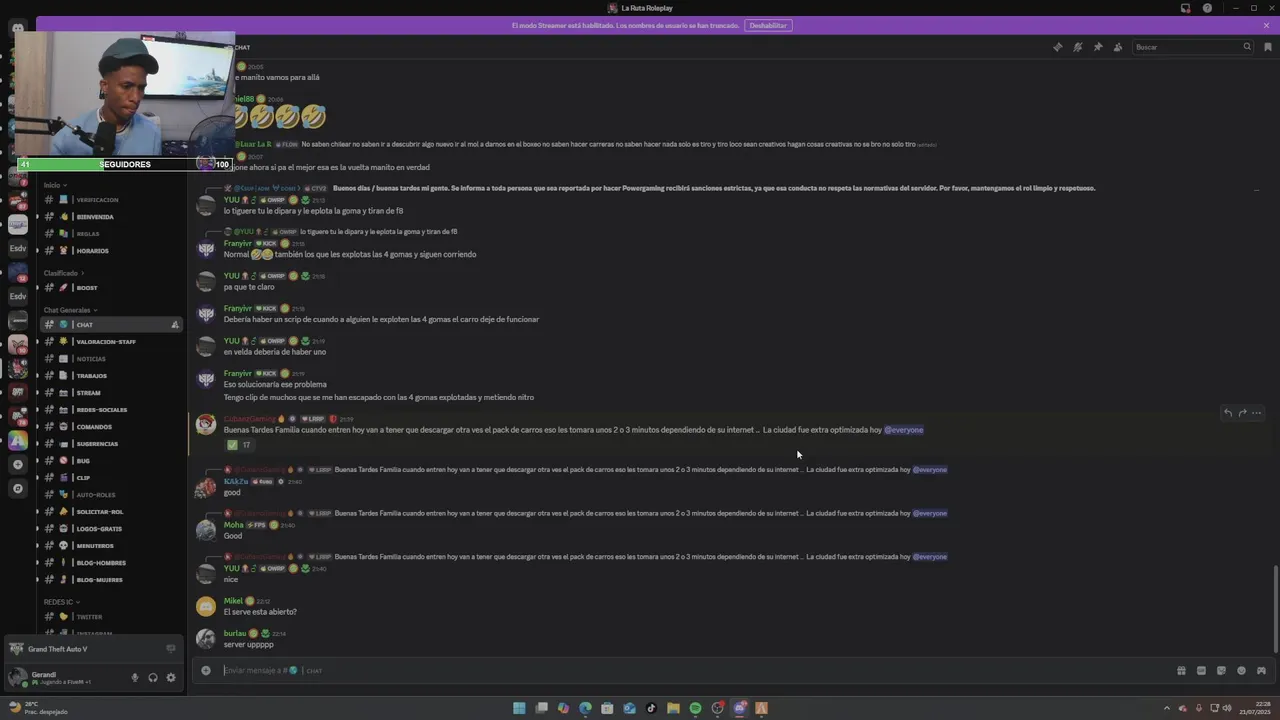Open the threads icon in channel header

tap(1058, 47)
